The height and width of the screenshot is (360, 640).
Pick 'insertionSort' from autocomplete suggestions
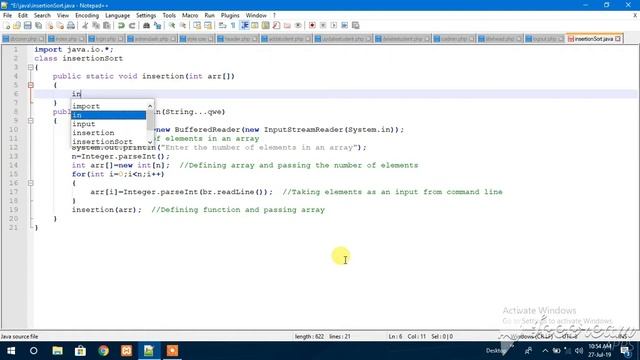click(109, 142)
